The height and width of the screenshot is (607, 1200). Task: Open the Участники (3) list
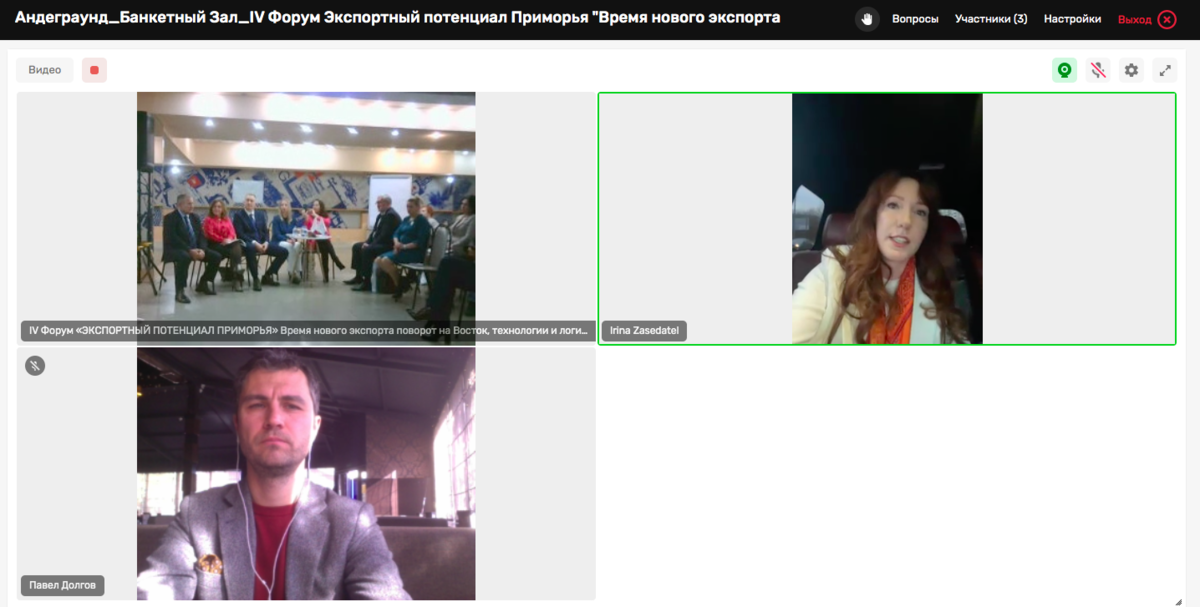tap(991, 19)
